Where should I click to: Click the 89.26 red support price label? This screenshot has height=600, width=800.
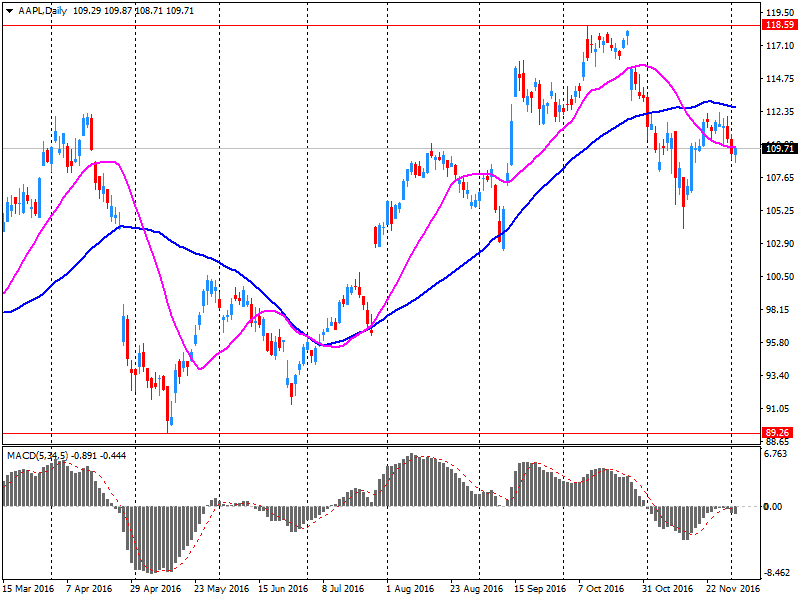[x=778, y=433]
